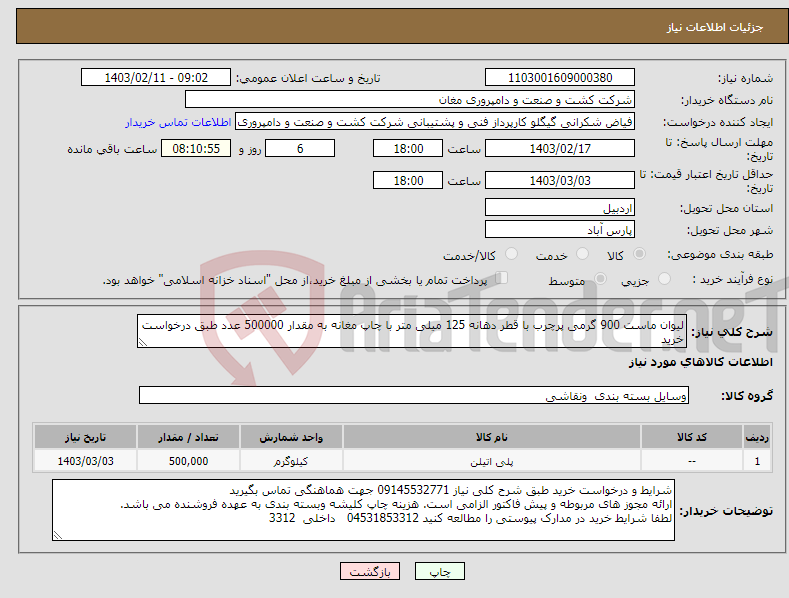Click the price validity time 18:00 field
Viewport: 789px width, 598px height.
point(408,180)
